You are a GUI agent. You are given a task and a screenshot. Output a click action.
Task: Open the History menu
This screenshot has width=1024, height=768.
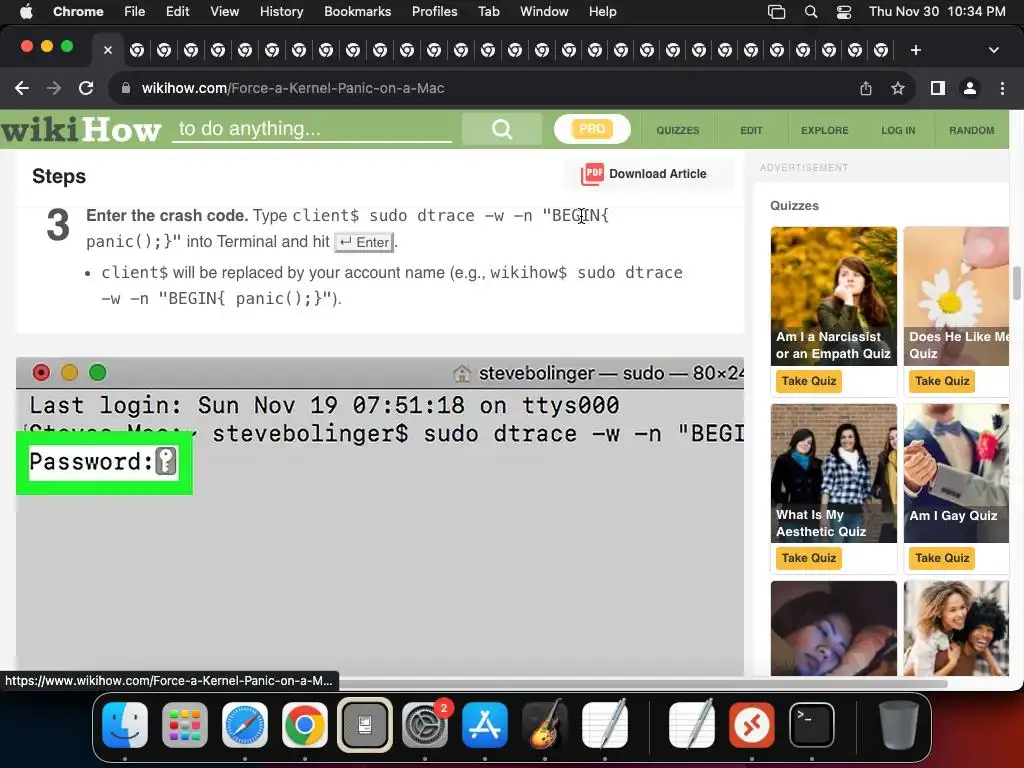tap(281, 11)
